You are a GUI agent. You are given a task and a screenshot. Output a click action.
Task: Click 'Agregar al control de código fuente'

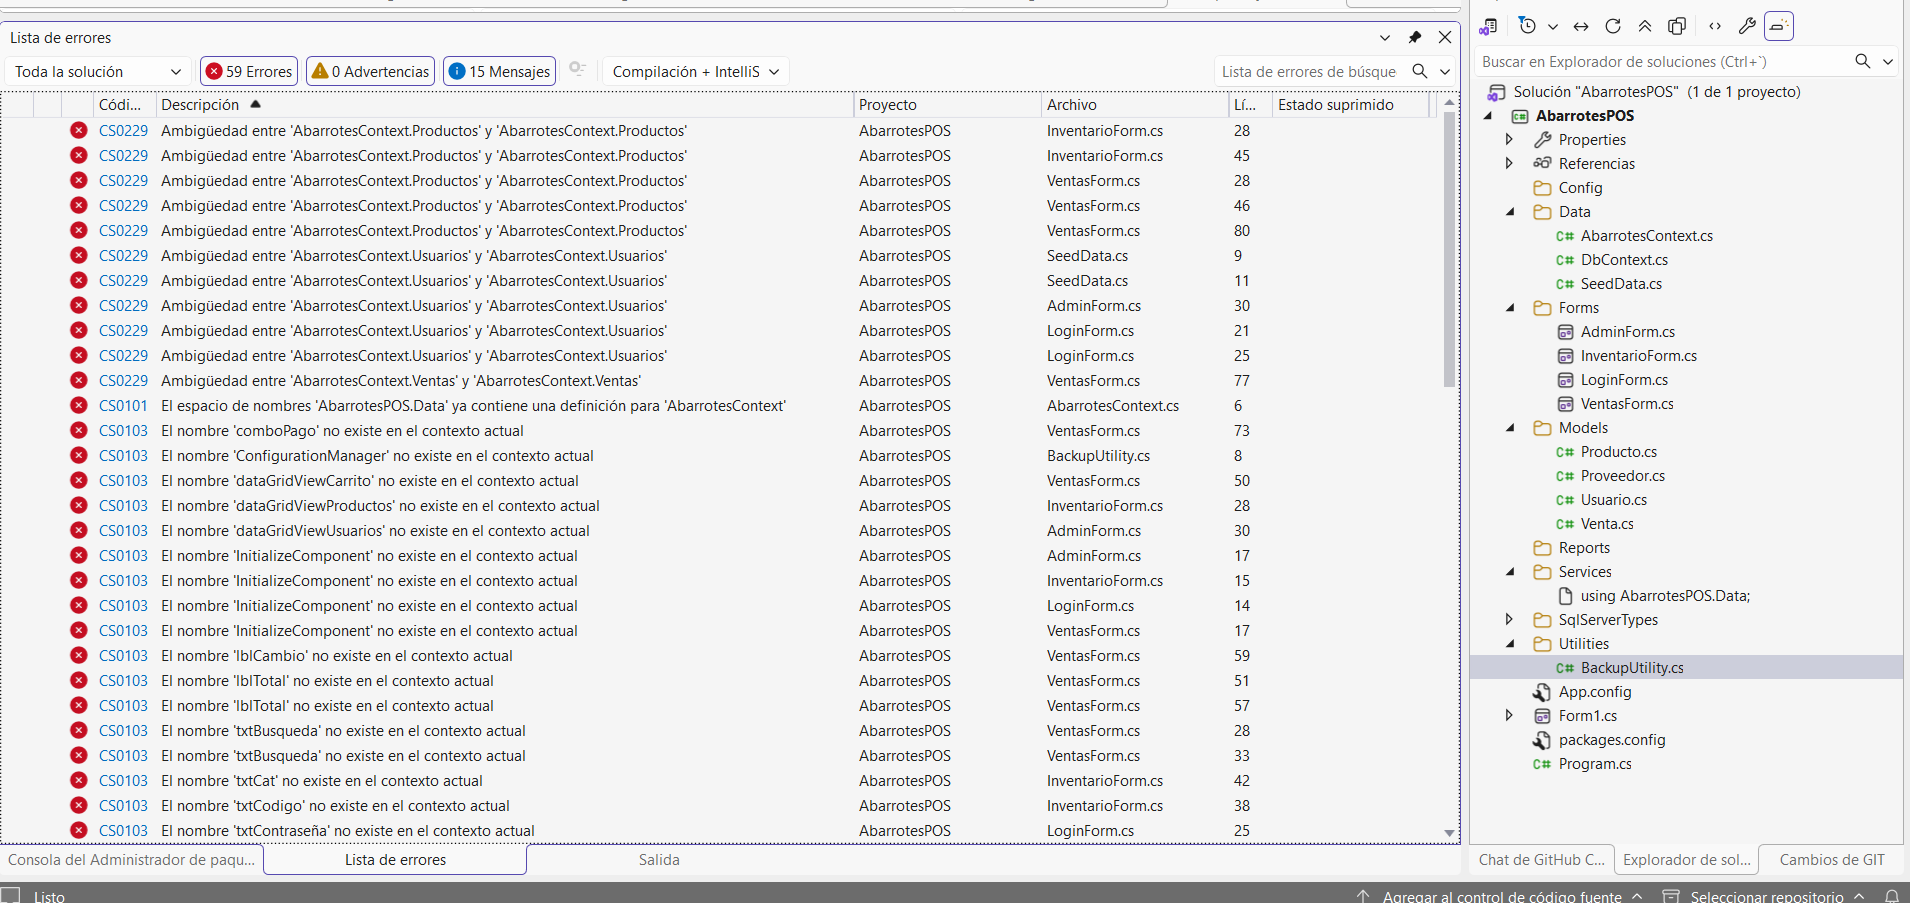[1501, 896]
